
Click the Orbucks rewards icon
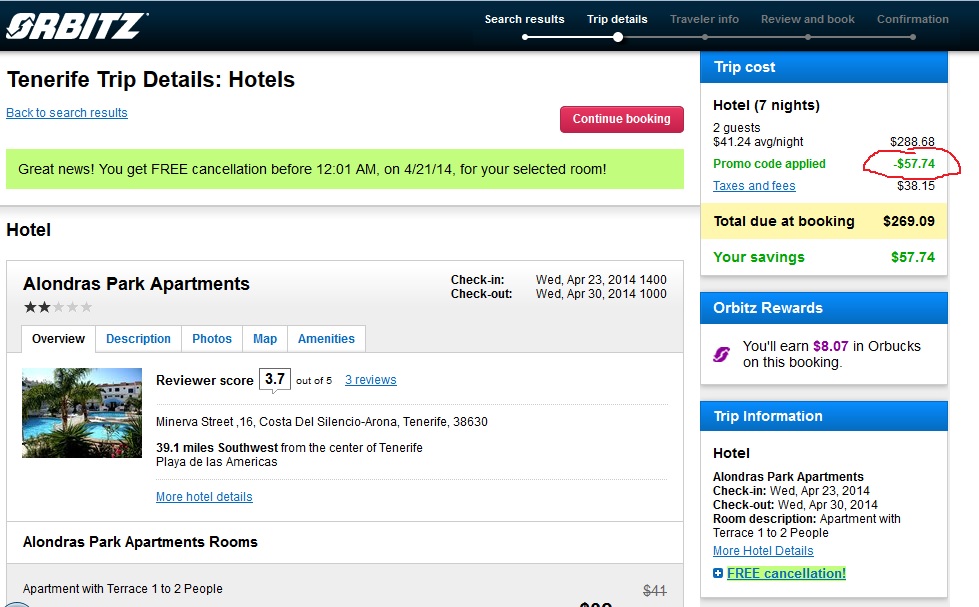(x=721, y=354)
